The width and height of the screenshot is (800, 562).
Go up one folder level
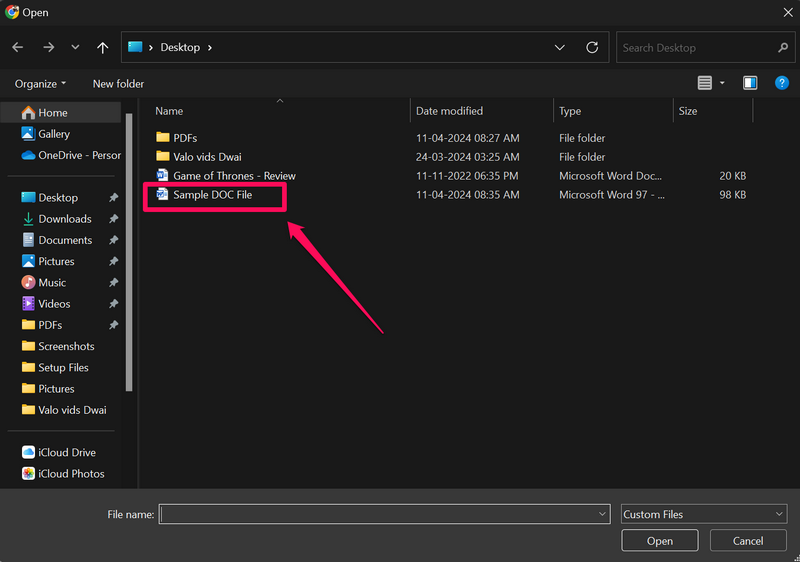tap(102, 47)
